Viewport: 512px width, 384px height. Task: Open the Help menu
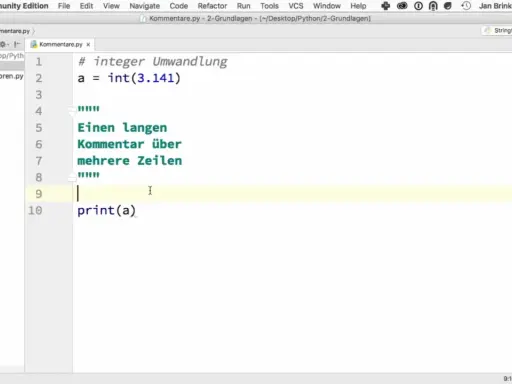358,6
